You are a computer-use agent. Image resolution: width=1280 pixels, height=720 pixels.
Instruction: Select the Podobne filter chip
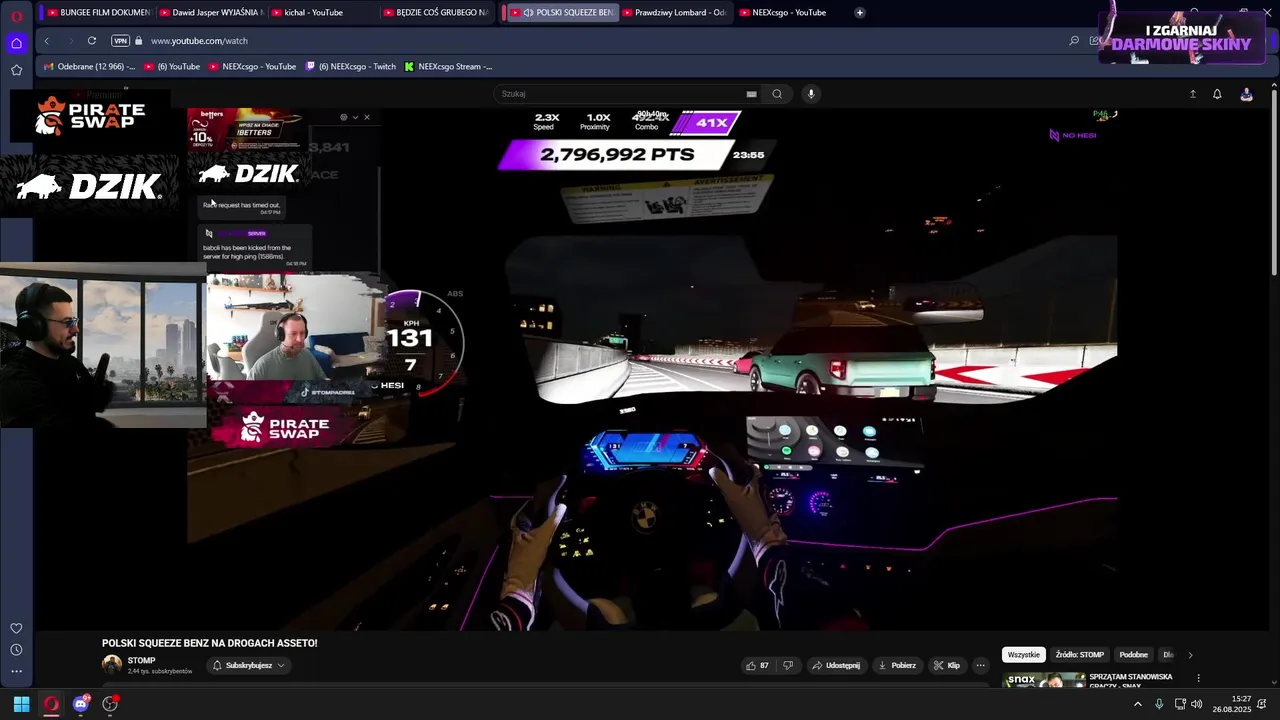(x=1133, y=655)
